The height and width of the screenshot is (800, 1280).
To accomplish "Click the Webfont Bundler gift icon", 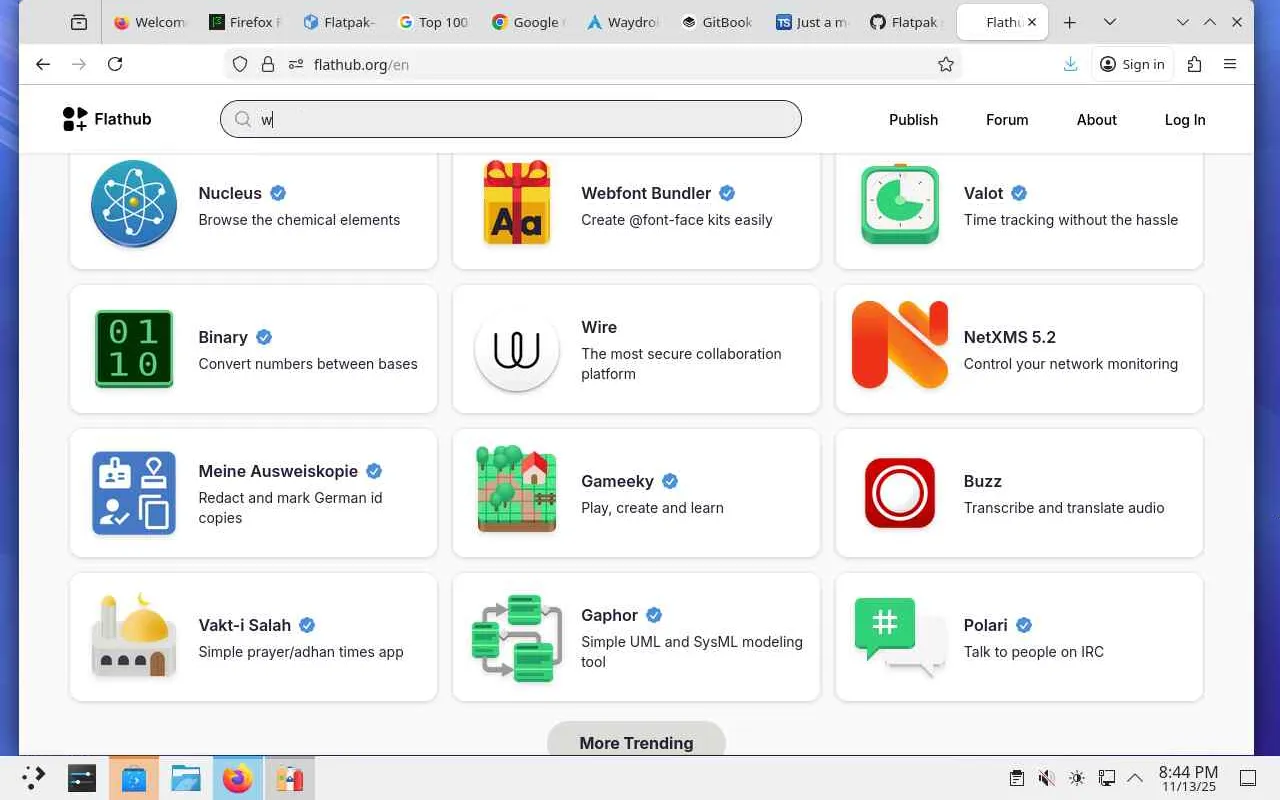I will tap(517, 204).
